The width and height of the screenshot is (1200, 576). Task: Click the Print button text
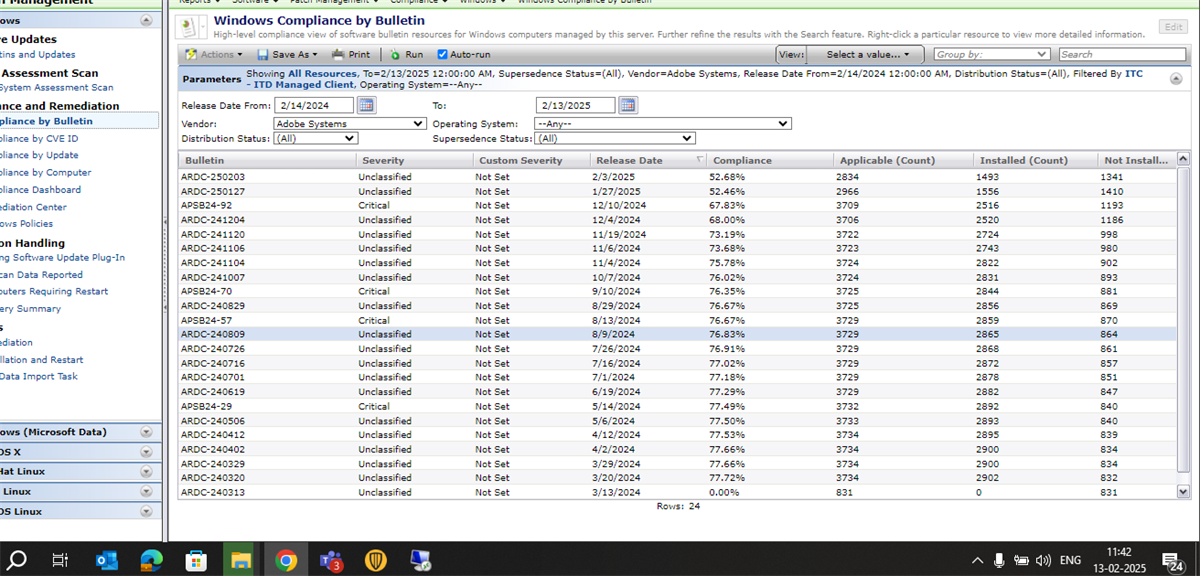point(359,55)
